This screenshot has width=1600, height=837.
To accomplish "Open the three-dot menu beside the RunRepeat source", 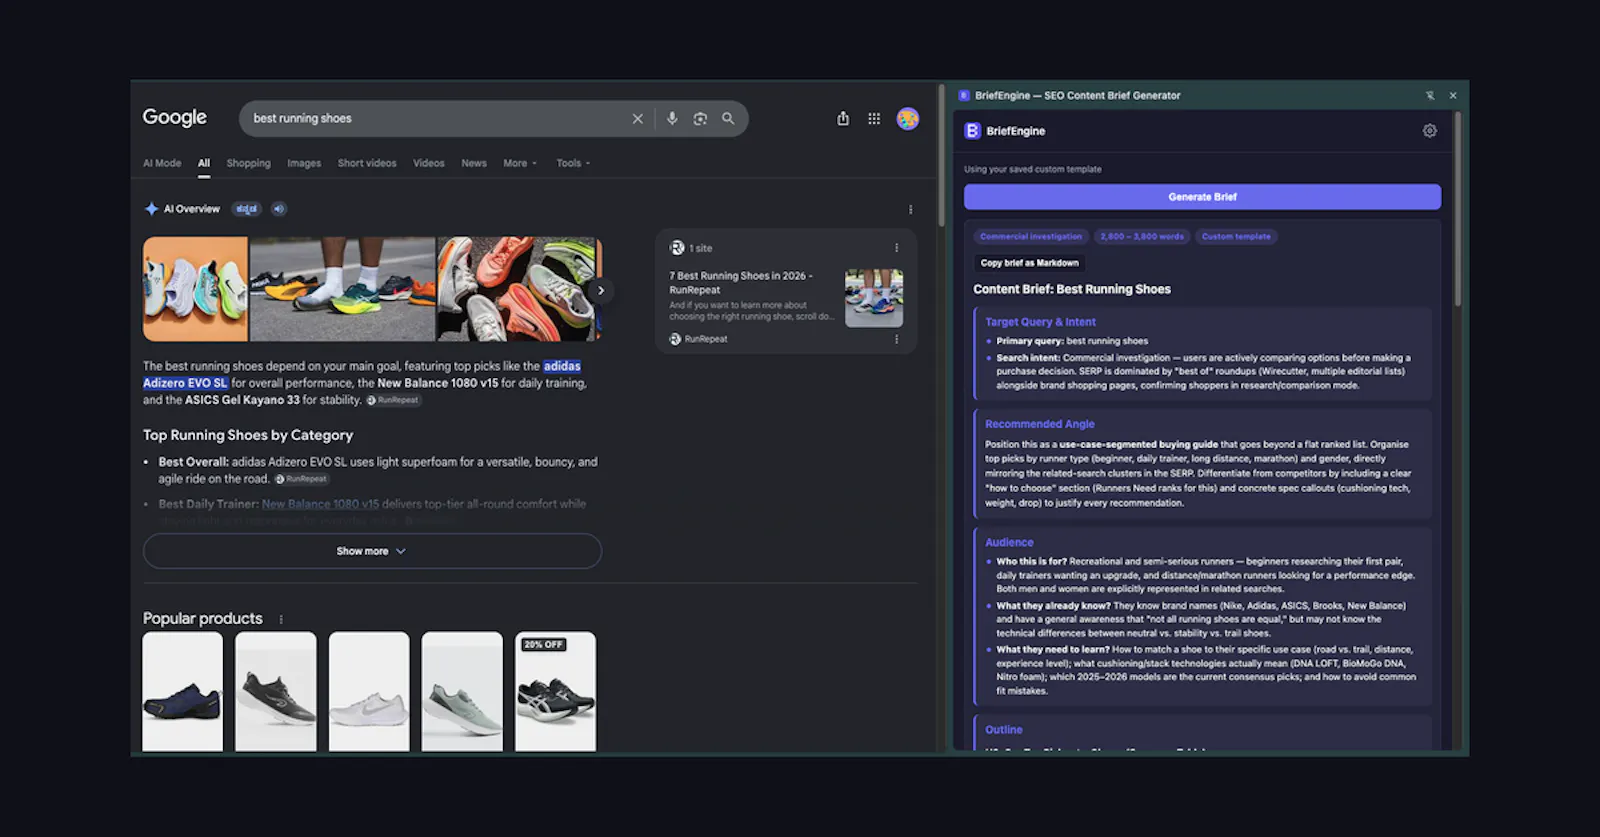I will [896, 339].
